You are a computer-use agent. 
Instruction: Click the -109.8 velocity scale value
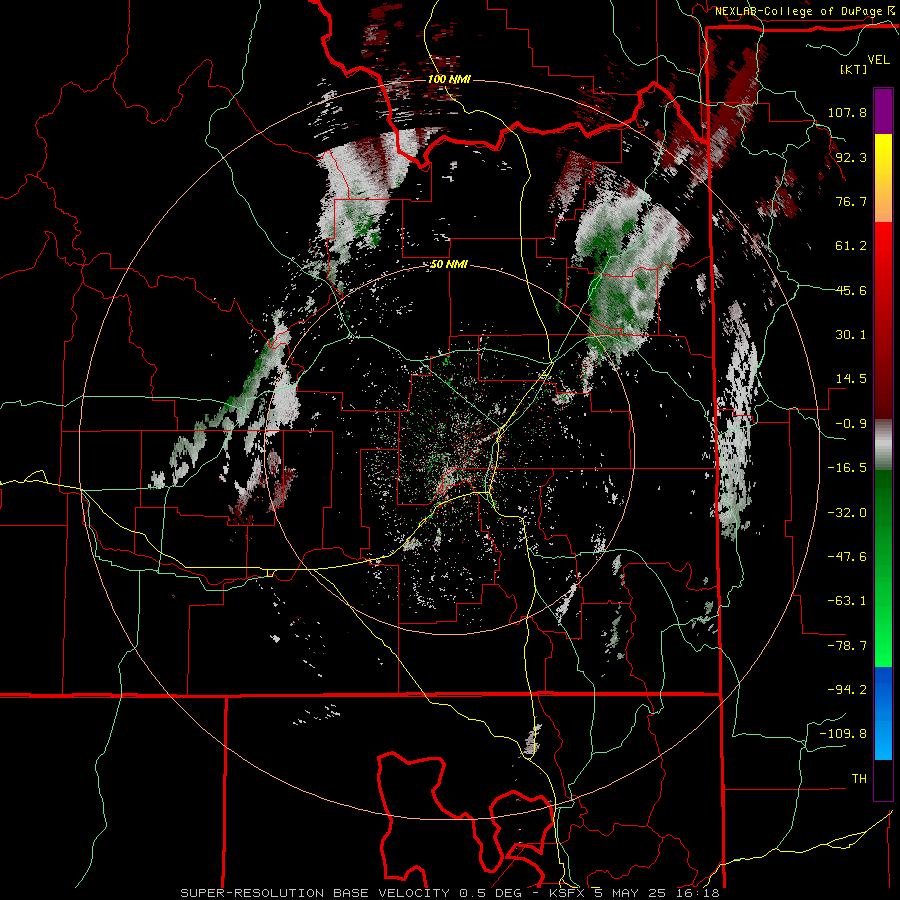[843, 734]
